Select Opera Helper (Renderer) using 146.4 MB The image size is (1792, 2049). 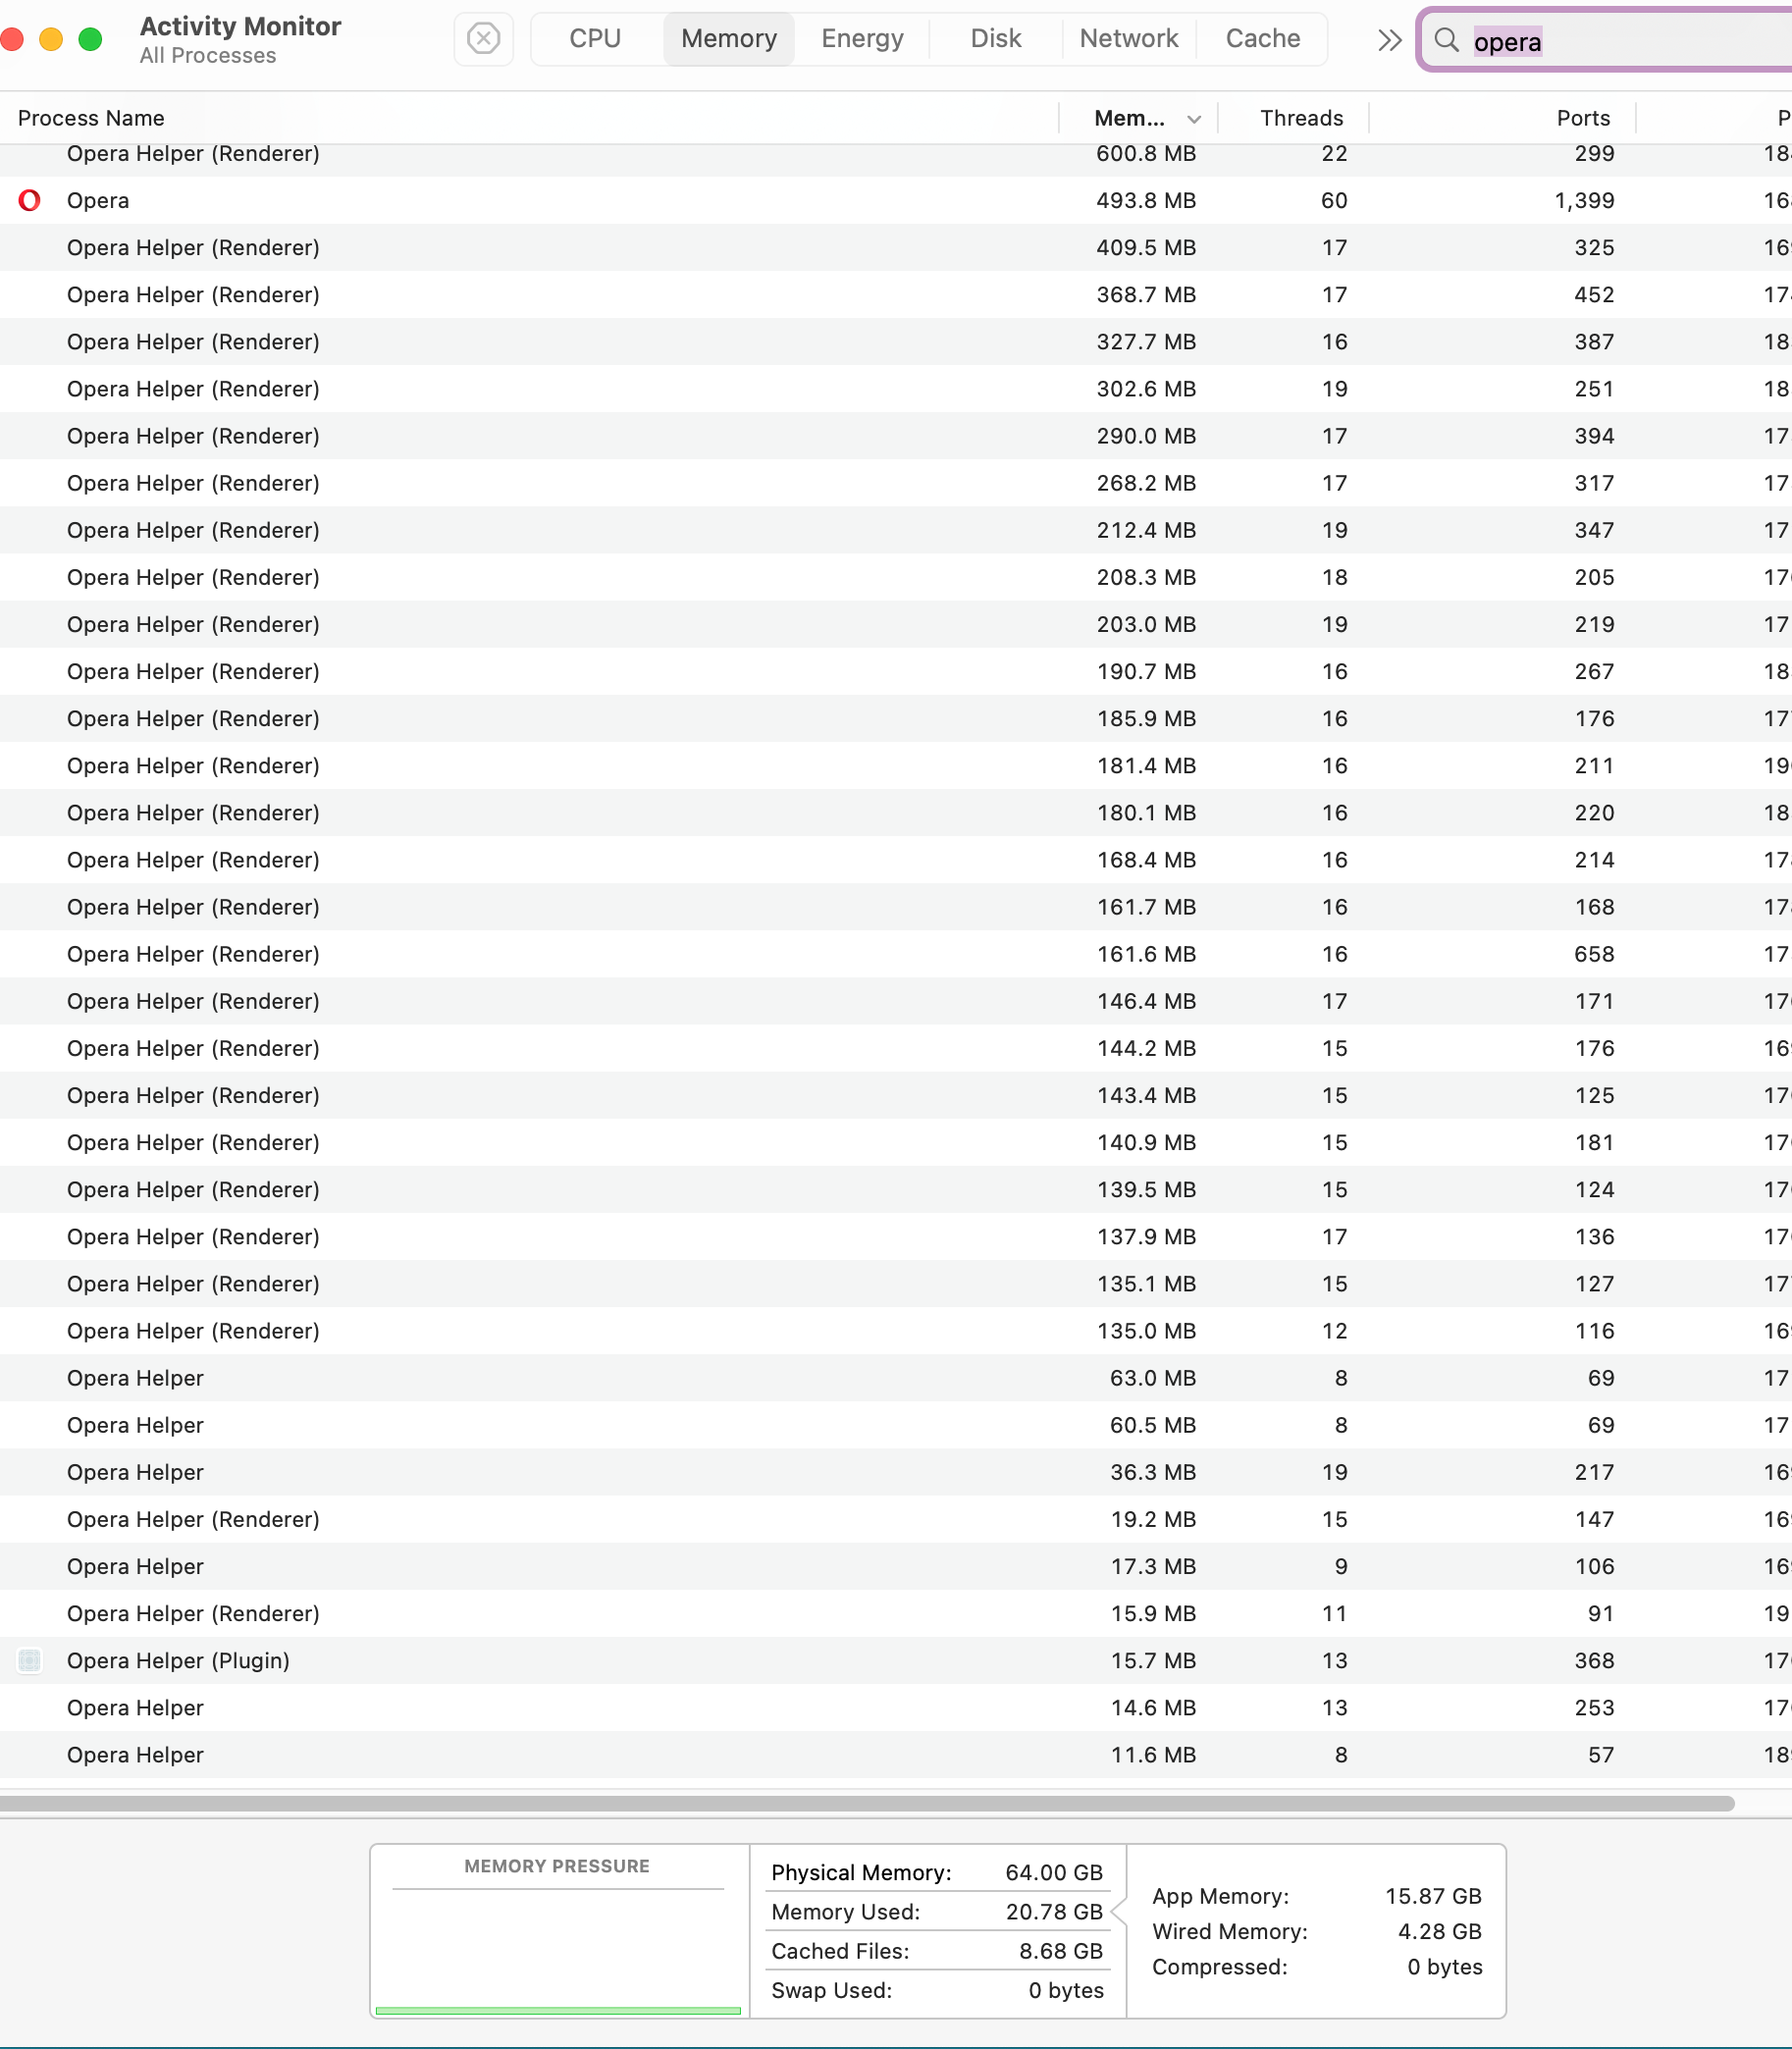(x=896, y=1001)
